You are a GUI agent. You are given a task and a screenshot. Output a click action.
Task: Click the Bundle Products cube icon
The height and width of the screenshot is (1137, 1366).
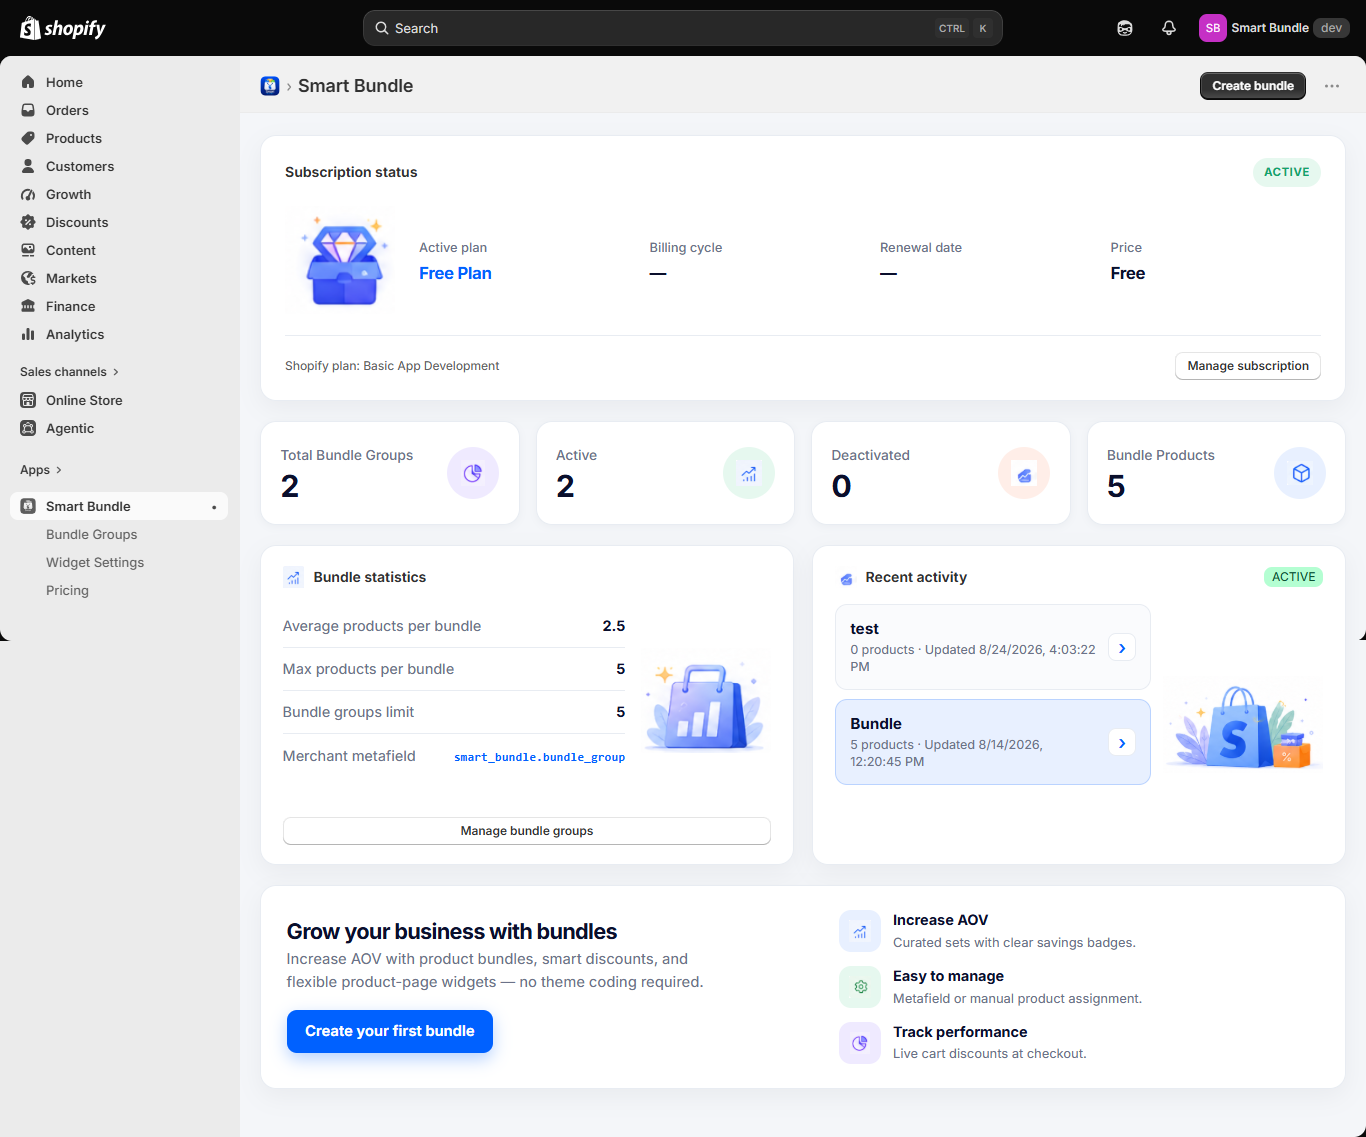1300,473
